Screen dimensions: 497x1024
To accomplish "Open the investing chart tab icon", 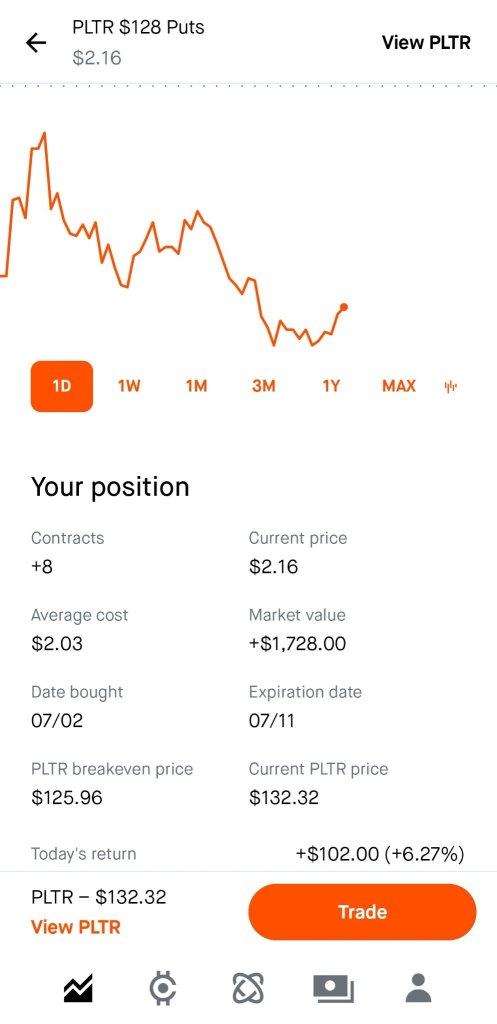I will [x=78, y=988].
